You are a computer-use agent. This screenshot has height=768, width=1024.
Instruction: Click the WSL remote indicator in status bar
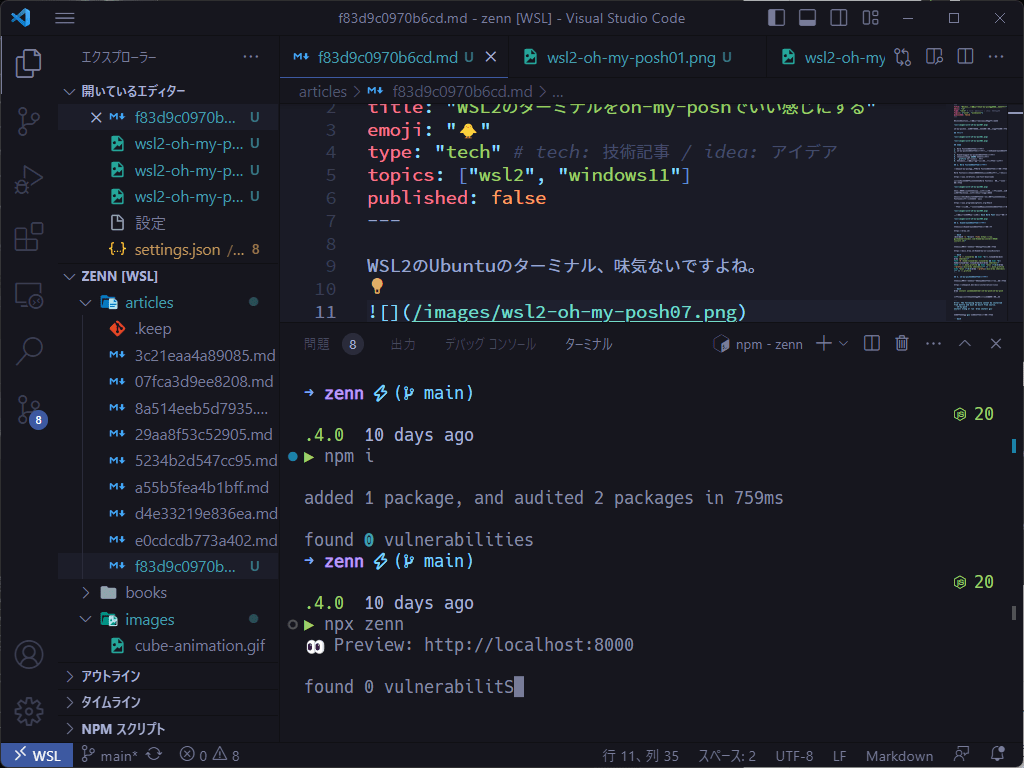click(38, 756)
